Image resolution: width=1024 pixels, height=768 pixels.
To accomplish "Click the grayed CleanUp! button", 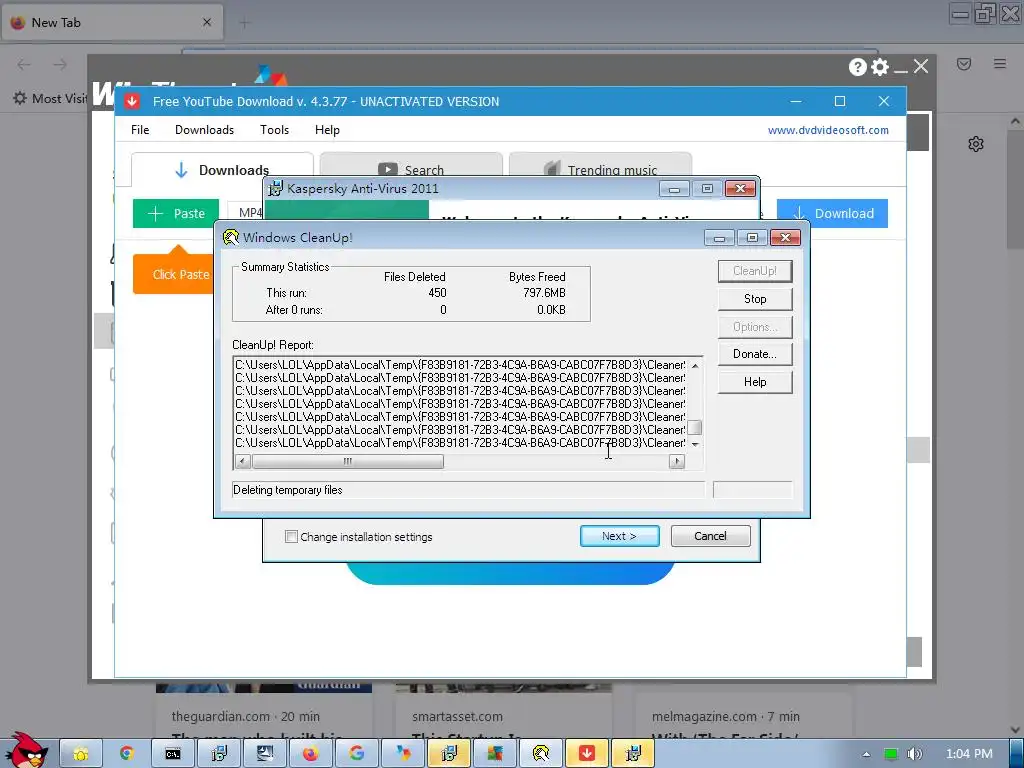I will pyautogui.click(x=755, y=270).
